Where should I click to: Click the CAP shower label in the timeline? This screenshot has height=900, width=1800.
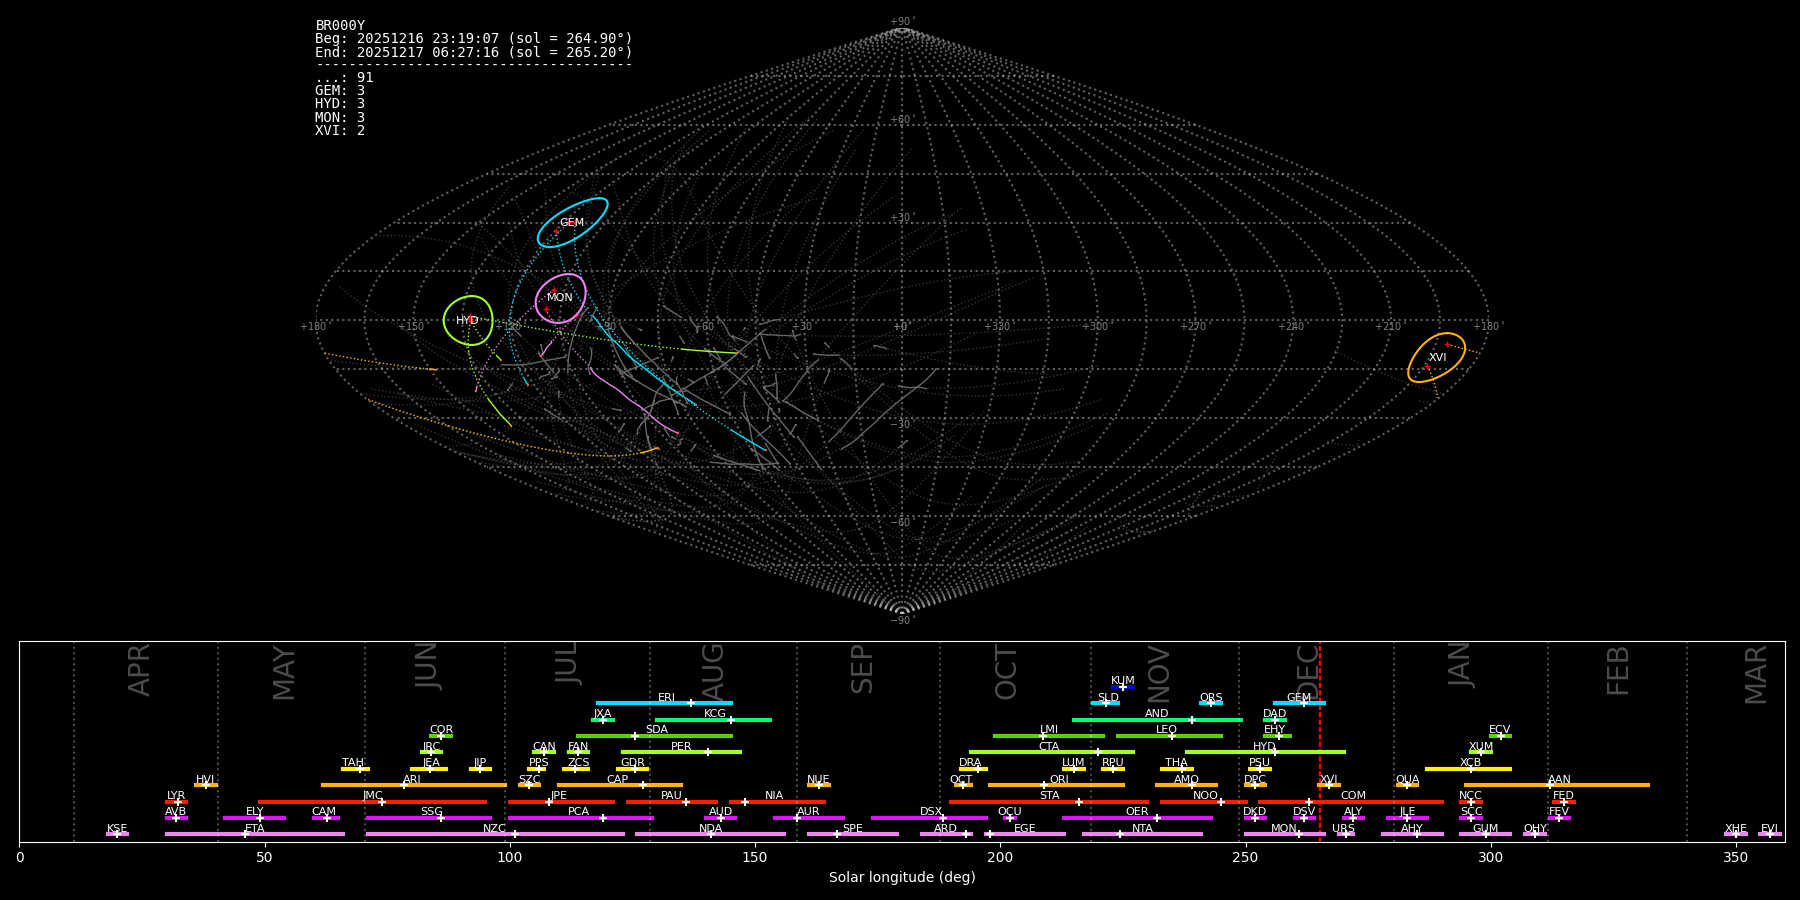[x=618, y=780]
